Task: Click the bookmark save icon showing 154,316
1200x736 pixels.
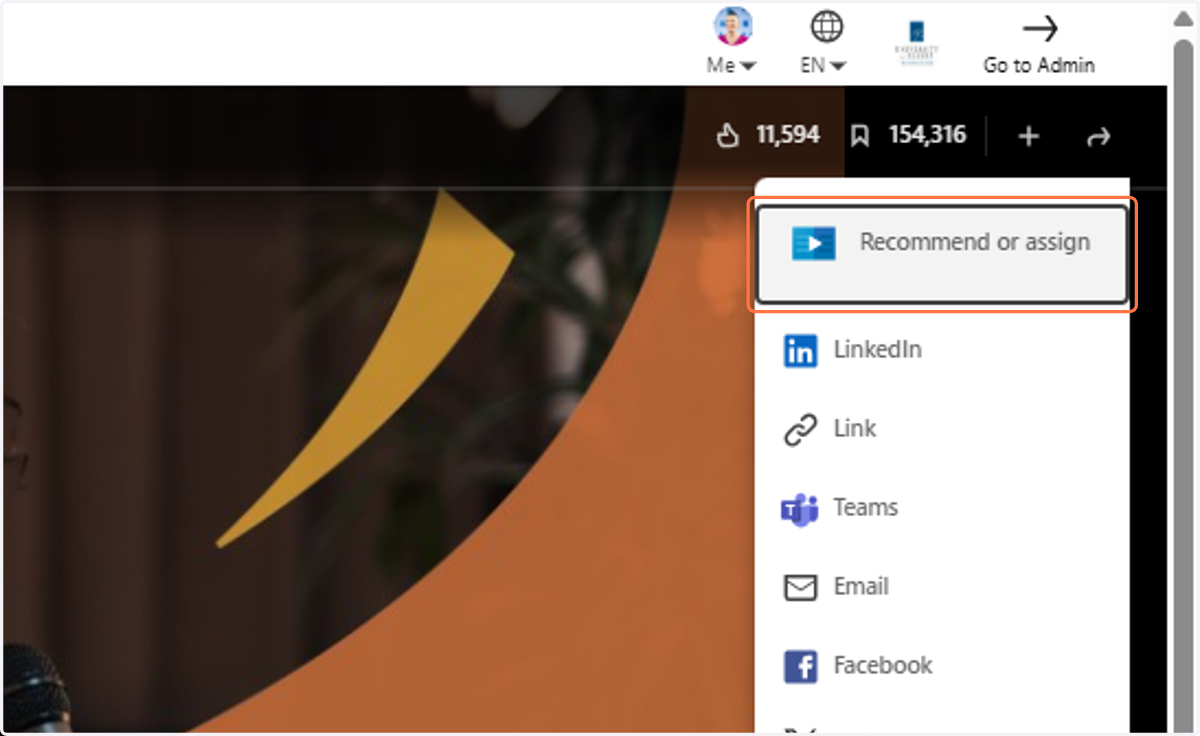Action: click(x=859, y=135)
